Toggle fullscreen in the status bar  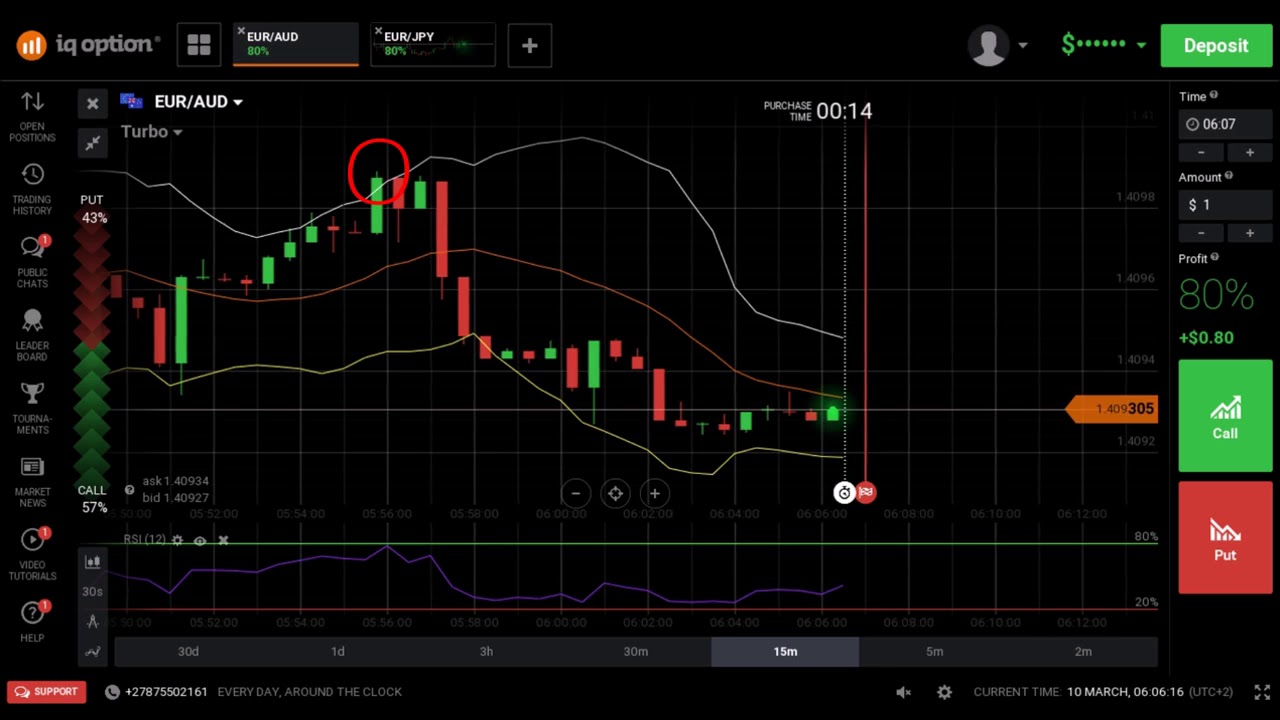pyautogui.click(x=1262, y=692)
